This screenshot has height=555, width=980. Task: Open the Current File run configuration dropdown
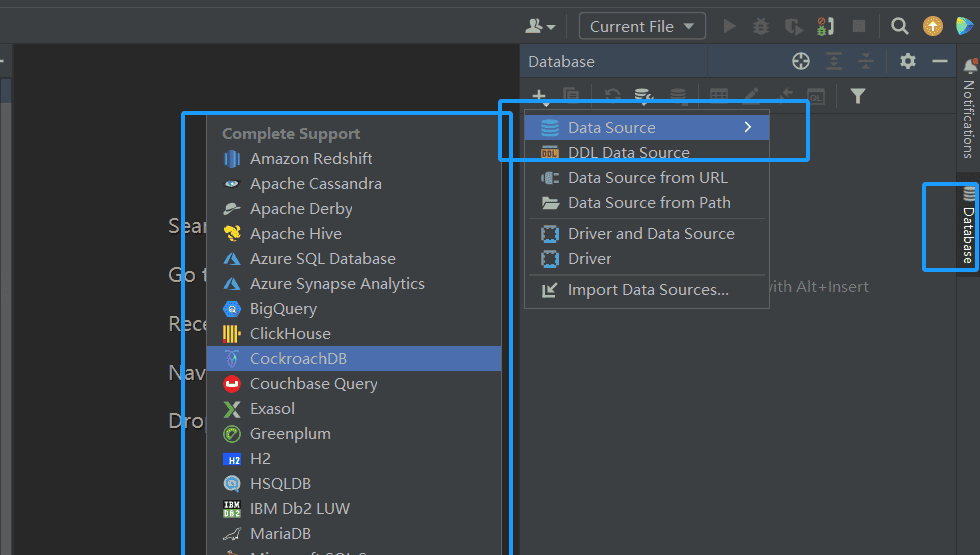point(642,26)
